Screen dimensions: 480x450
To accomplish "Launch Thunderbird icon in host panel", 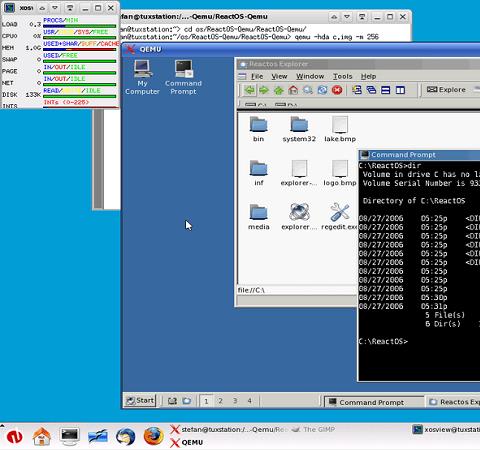I will 125,436.
